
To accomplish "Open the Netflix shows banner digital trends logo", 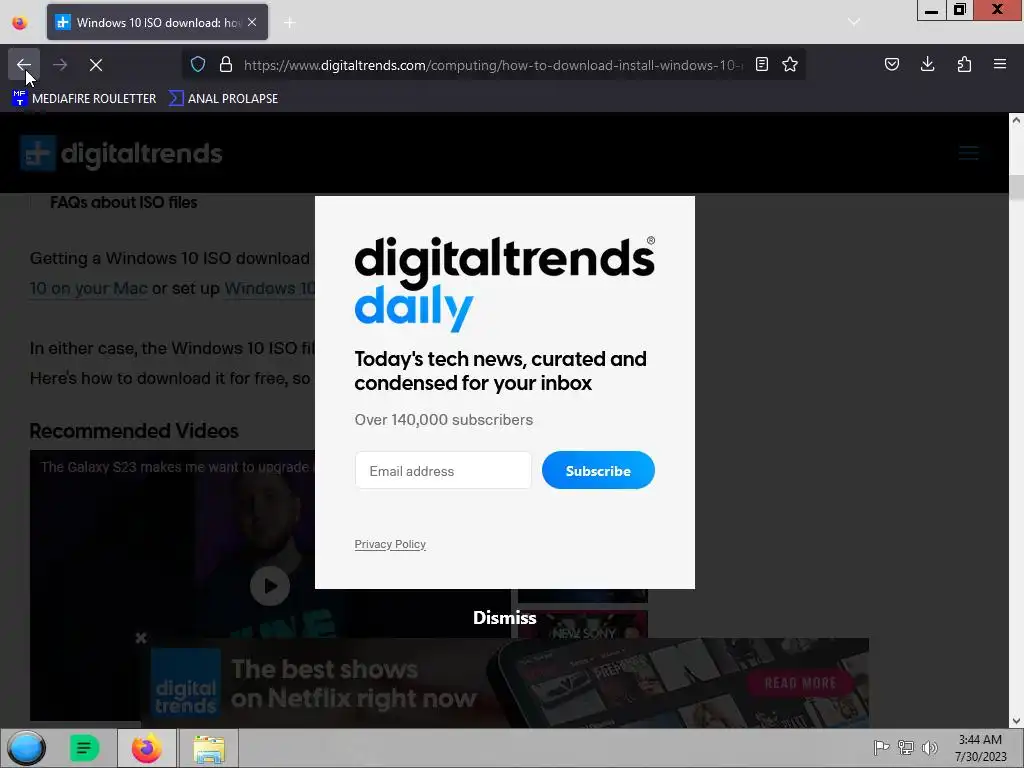I will 185,683.
